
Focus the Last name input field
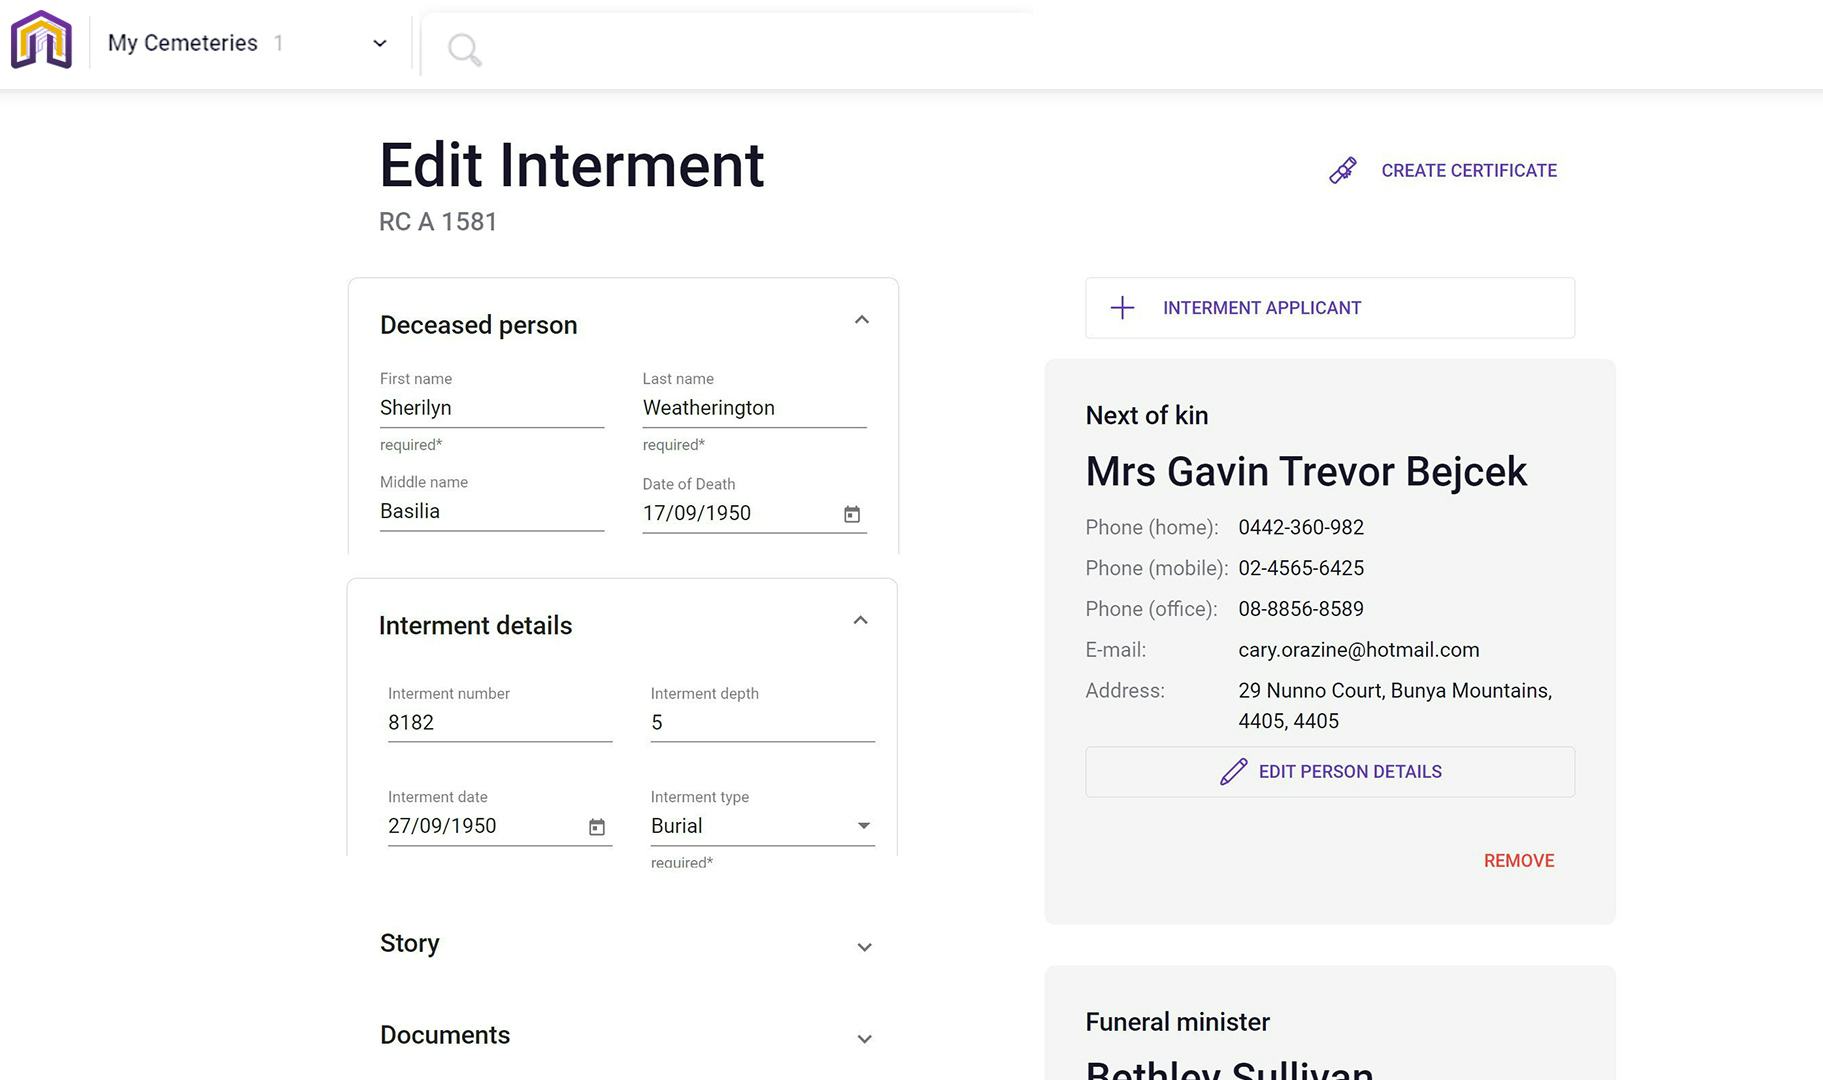(753, 408)
